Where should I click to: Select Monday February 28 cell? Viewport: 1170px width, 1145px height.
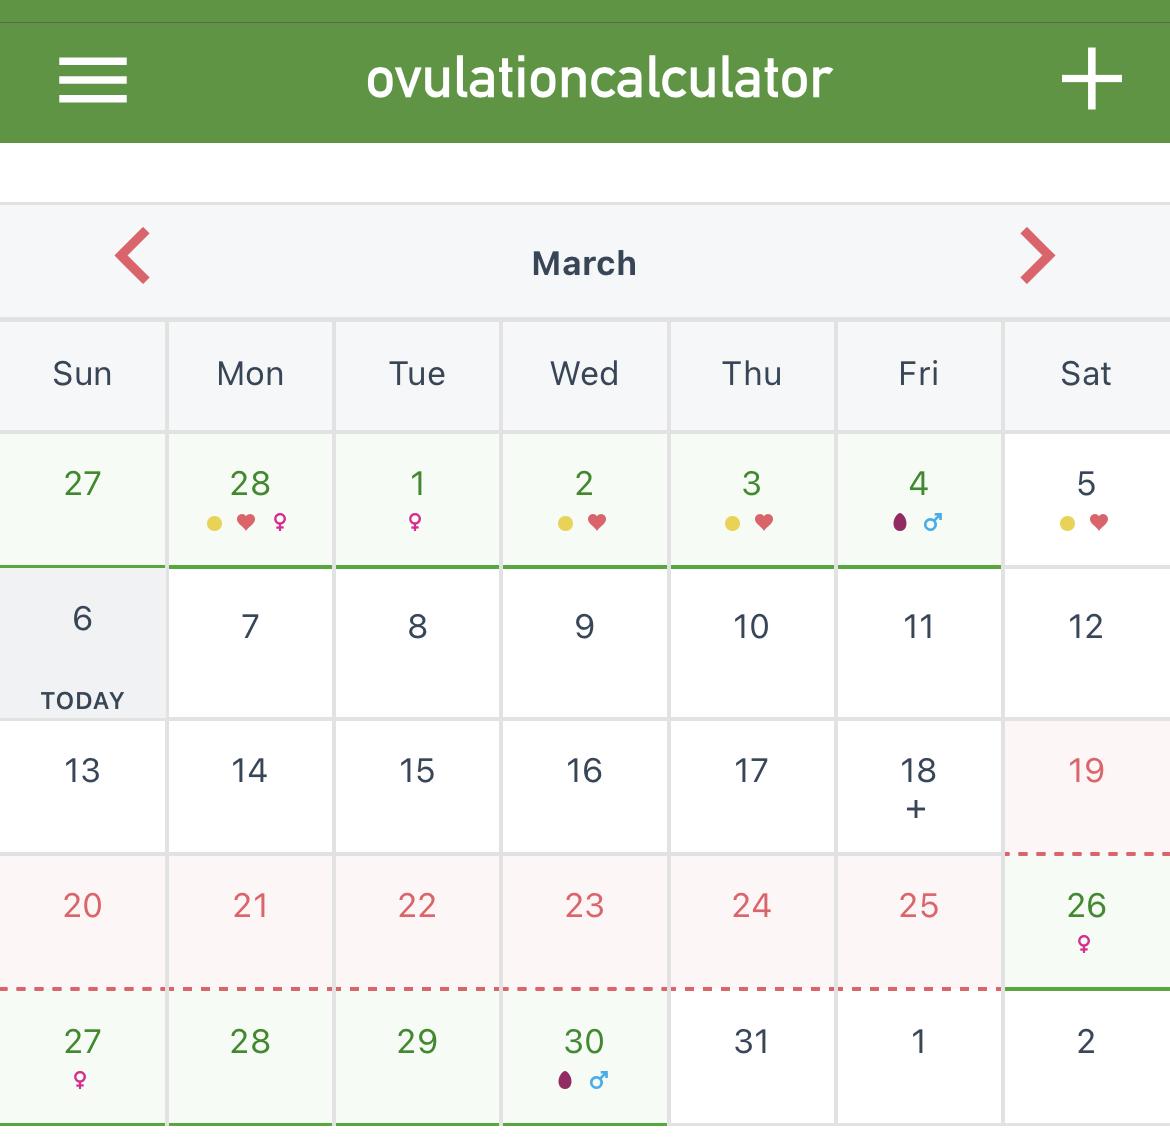[250, 499]
